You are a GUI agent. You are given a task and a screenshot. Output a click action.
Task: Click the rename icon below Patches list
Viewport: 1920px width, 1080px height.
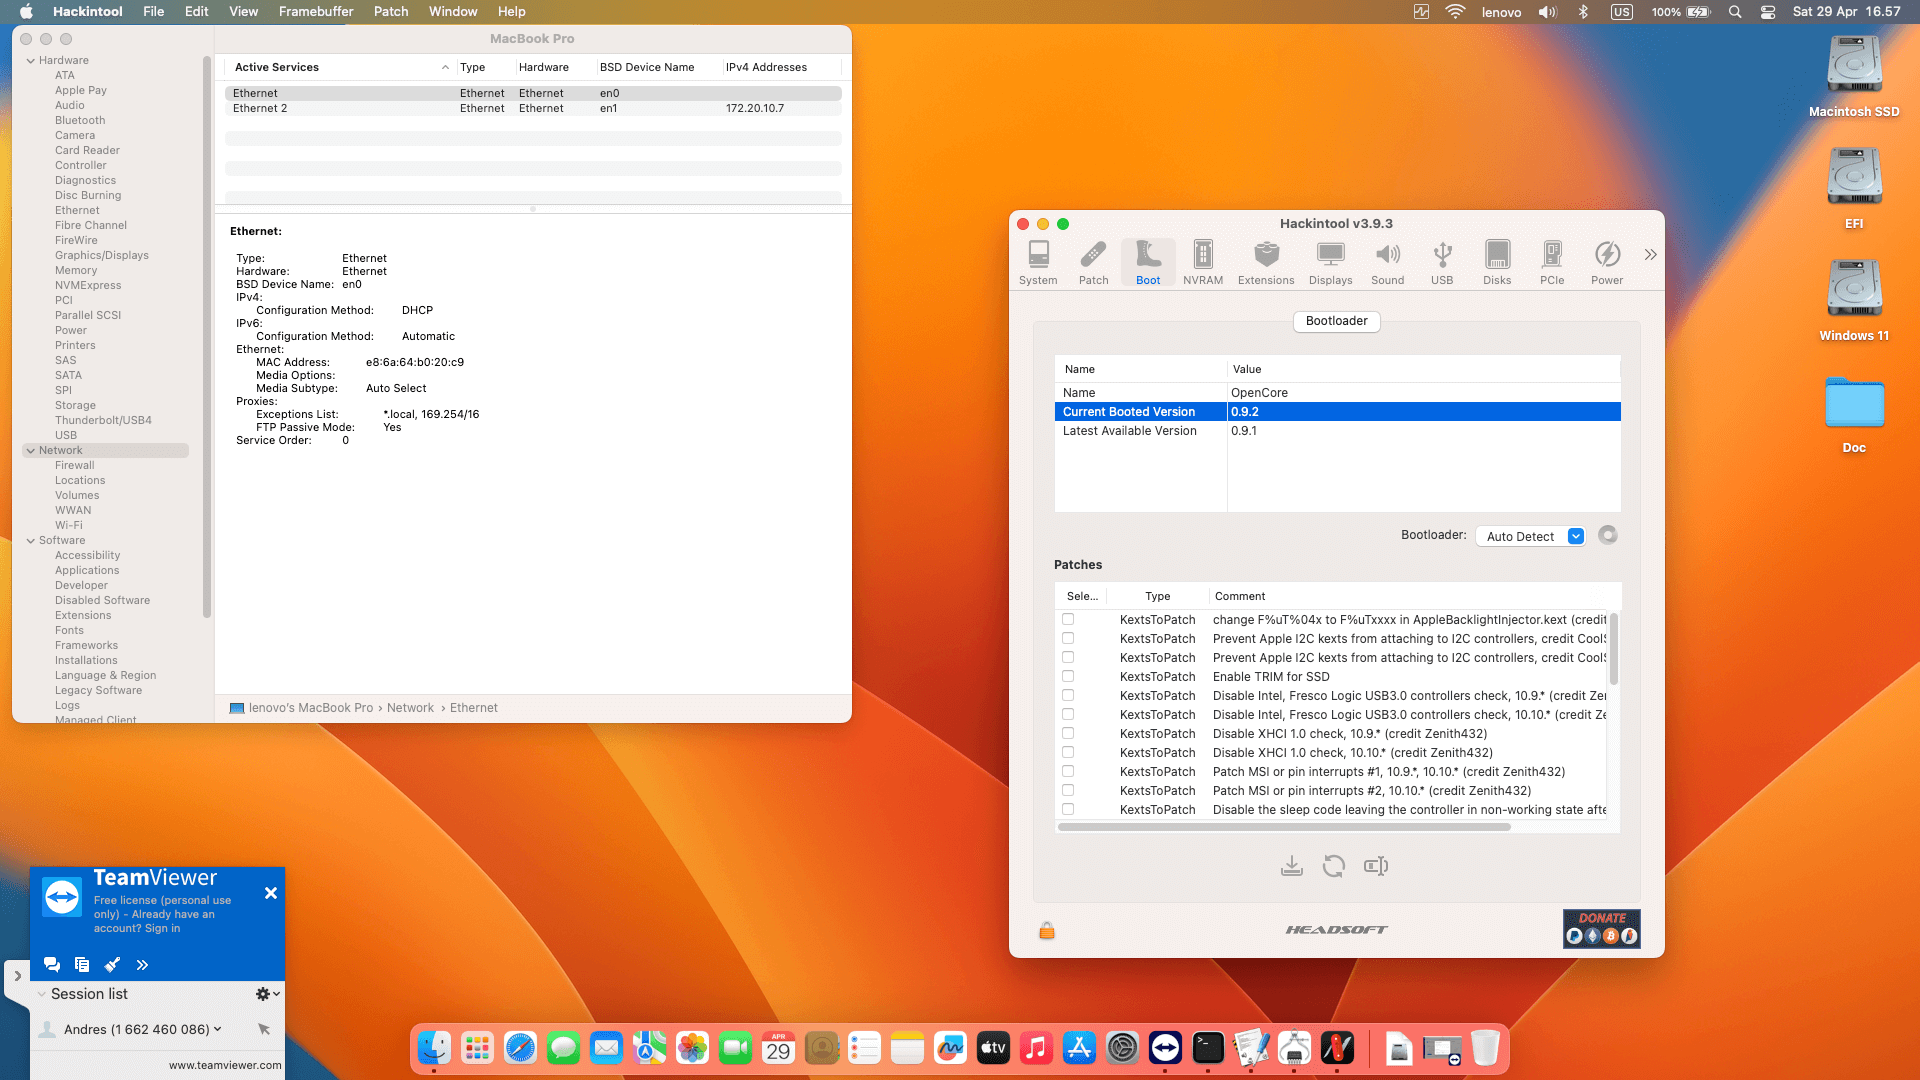pos(1376,866)
